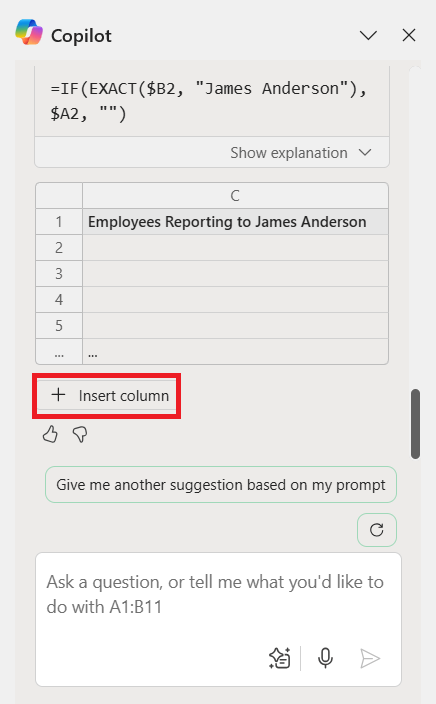The width and height of the screenshot is (436, 704).
Task: Collapse the Copilot pane with the chevron
Action: 368,35
